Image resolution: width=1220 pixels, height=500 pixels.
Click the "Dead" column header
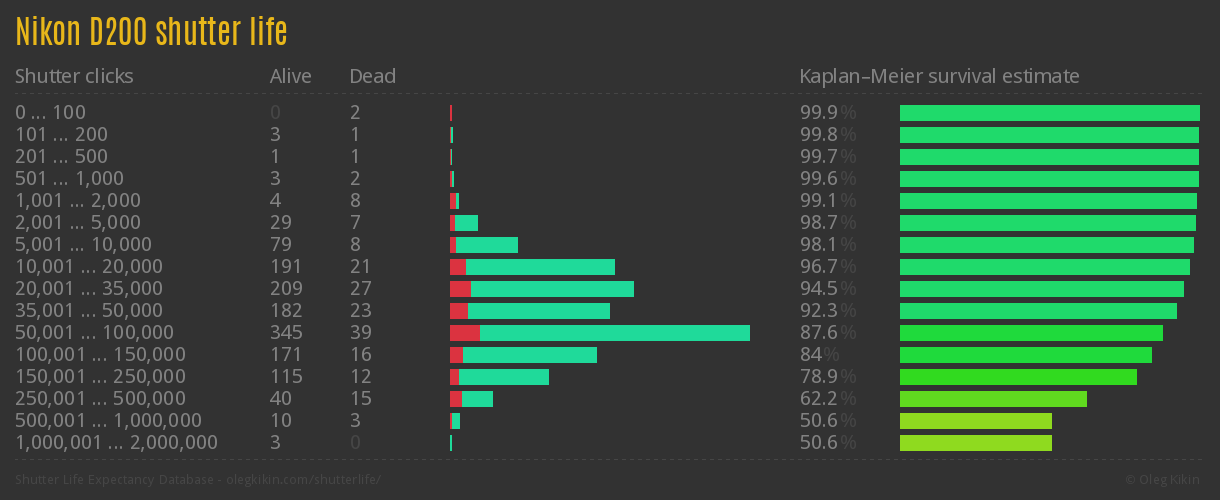[x=372, y=76]
